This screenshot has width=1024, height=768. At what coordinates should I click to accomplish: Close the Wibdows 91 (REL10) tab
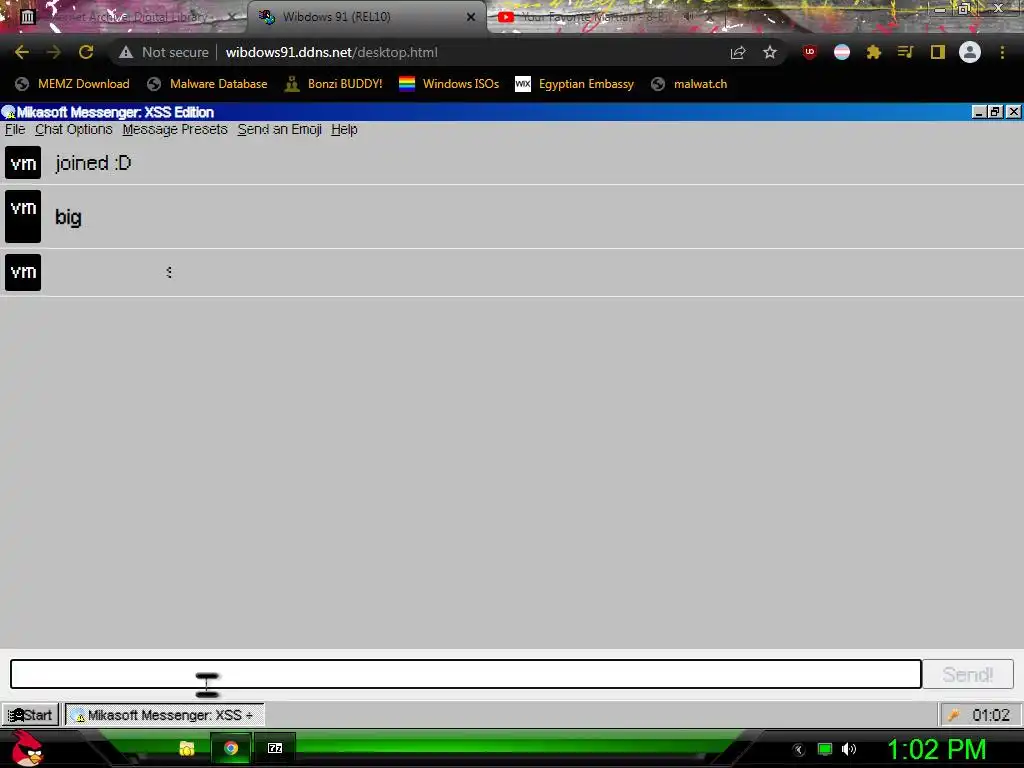tap(471, 17)
